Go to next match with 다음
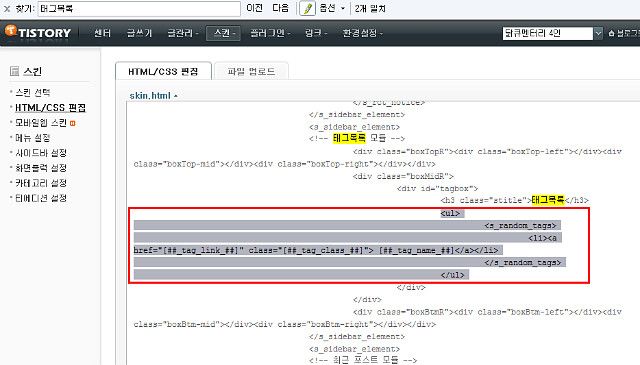This screenshot has width=640, height=365. (280, 8)
